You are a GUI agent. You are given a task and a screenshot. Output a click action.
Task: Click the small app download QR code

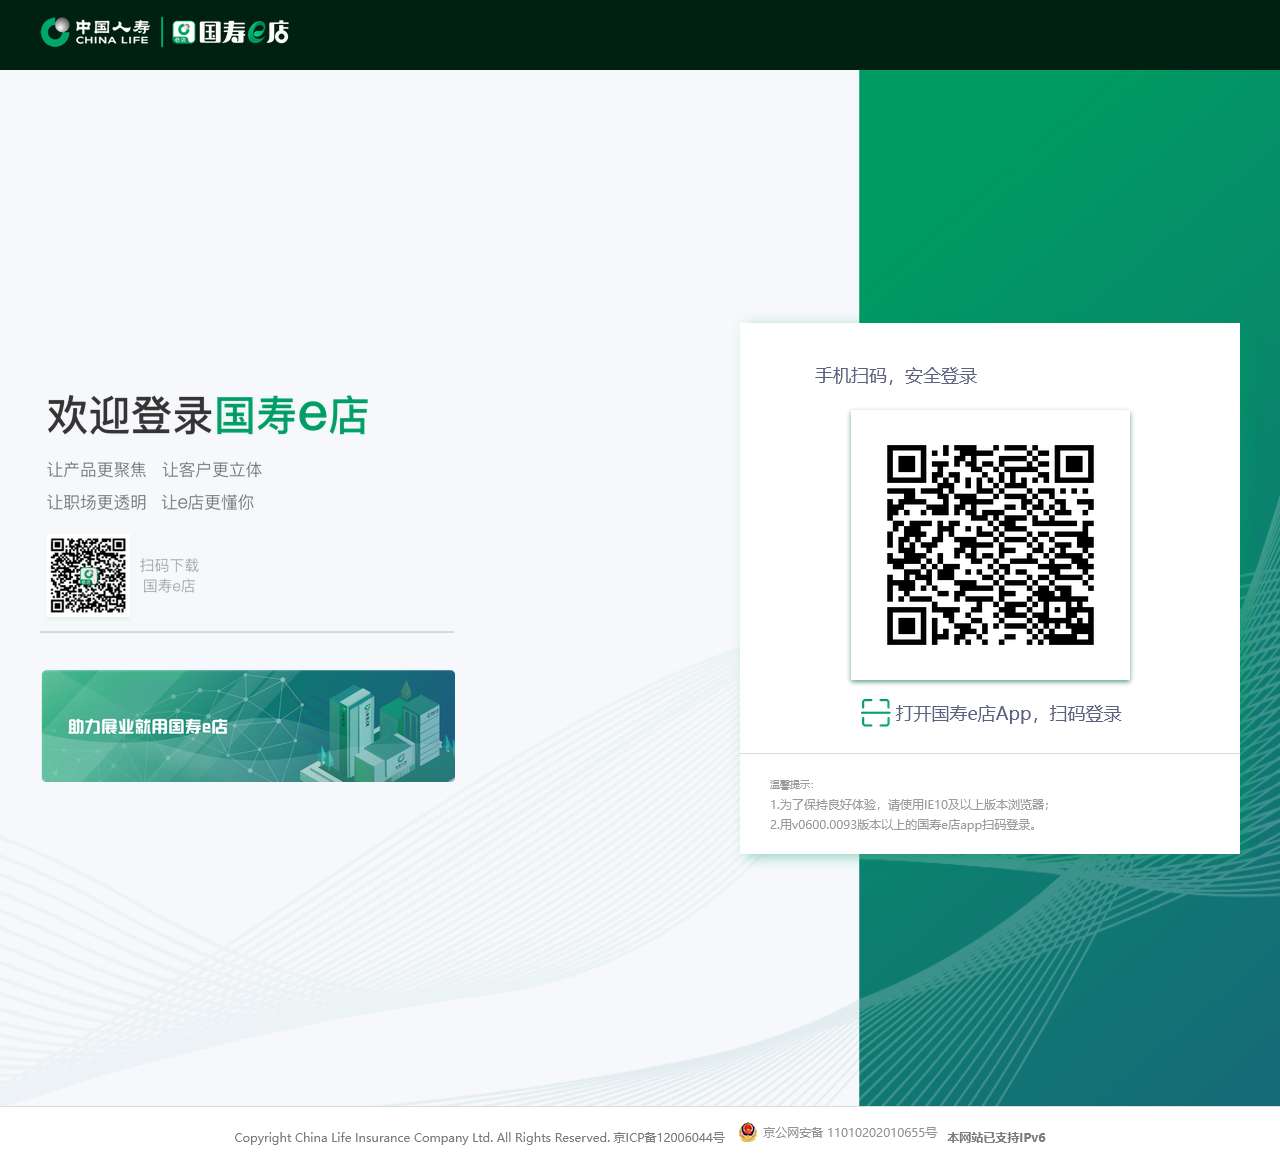tap(88, 575)
